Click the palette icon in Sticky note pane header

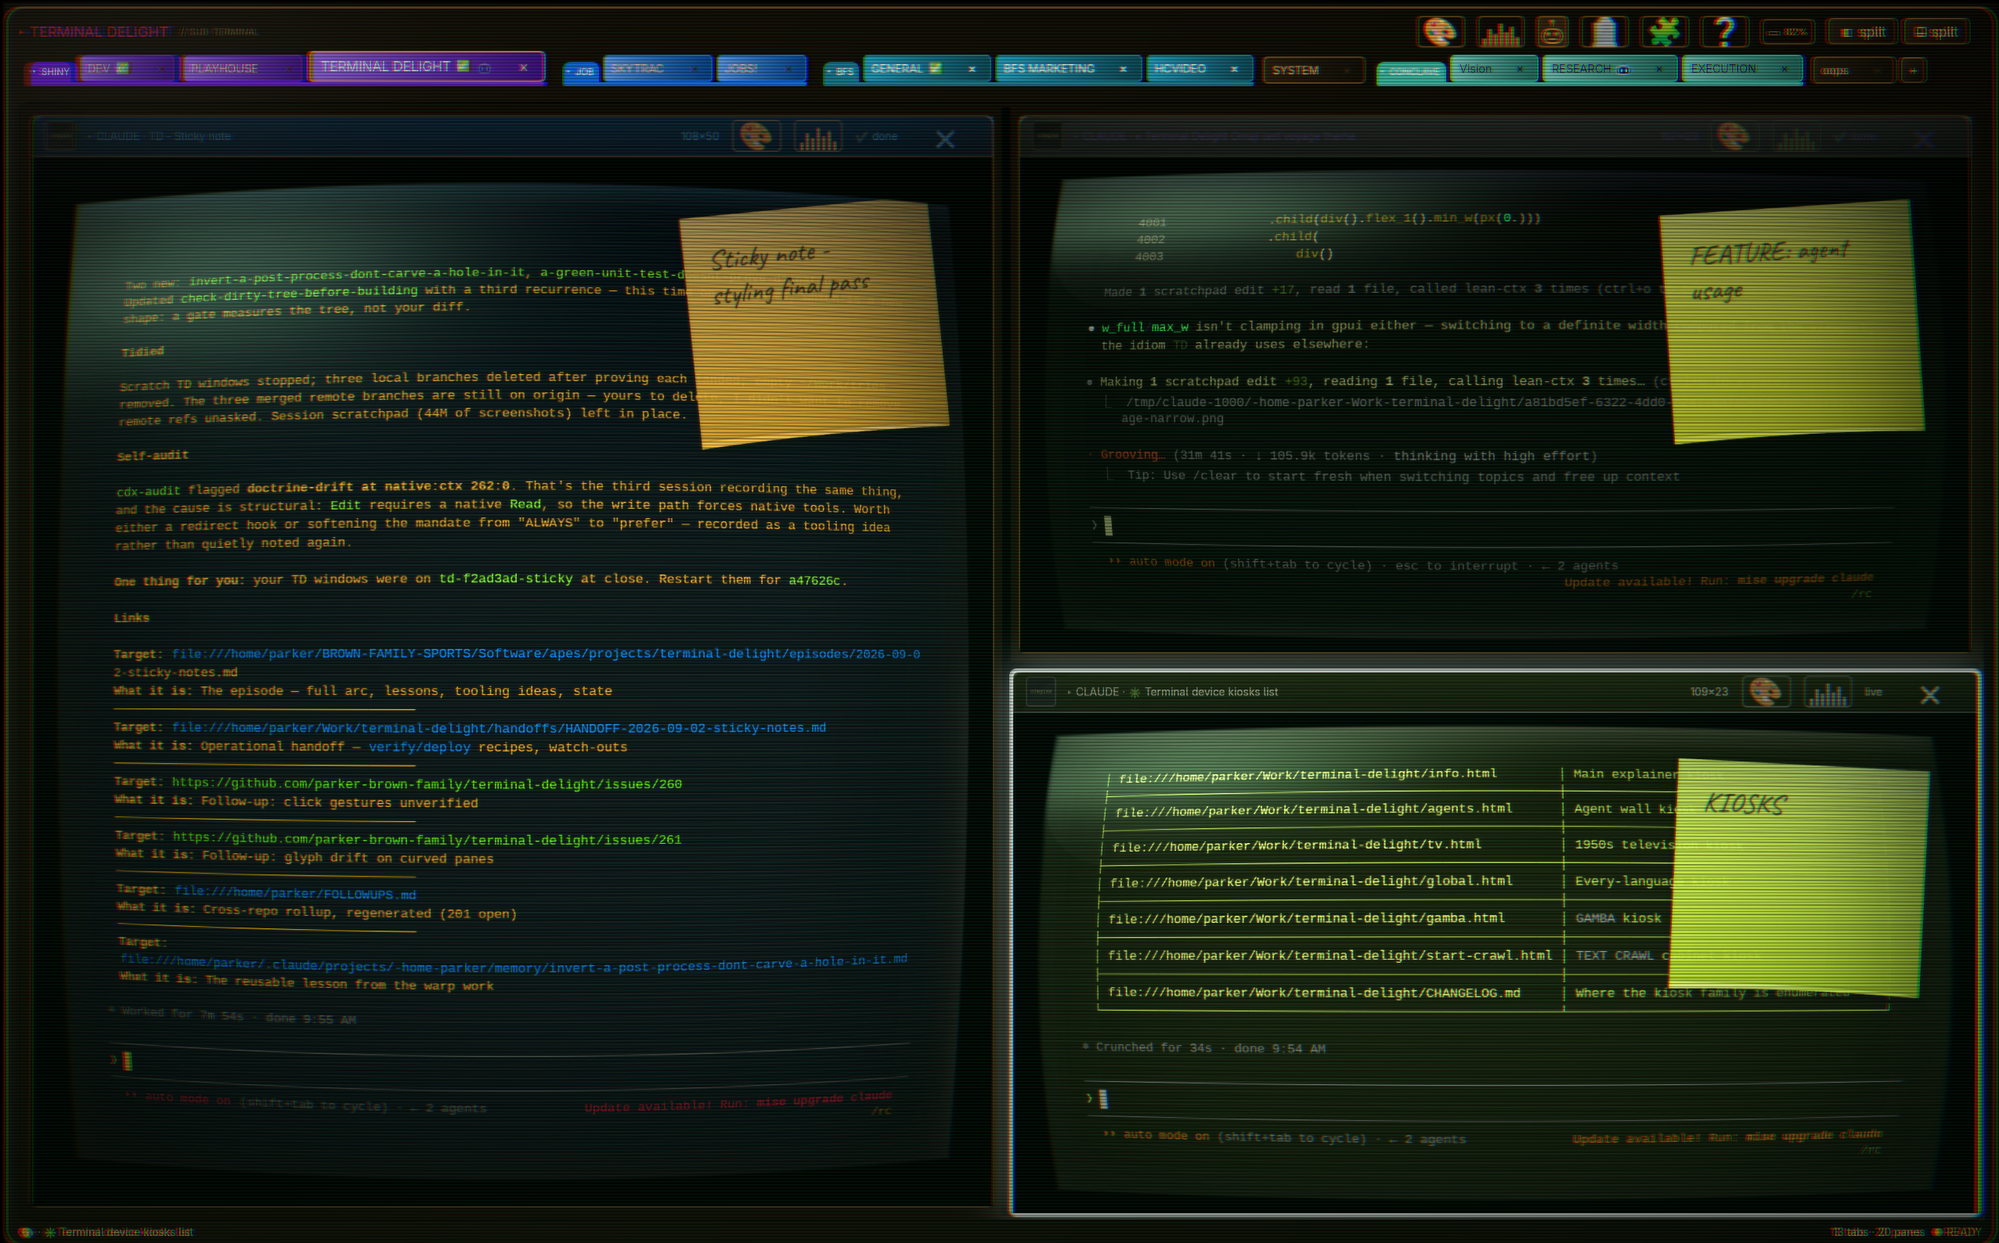click(756, 136)
